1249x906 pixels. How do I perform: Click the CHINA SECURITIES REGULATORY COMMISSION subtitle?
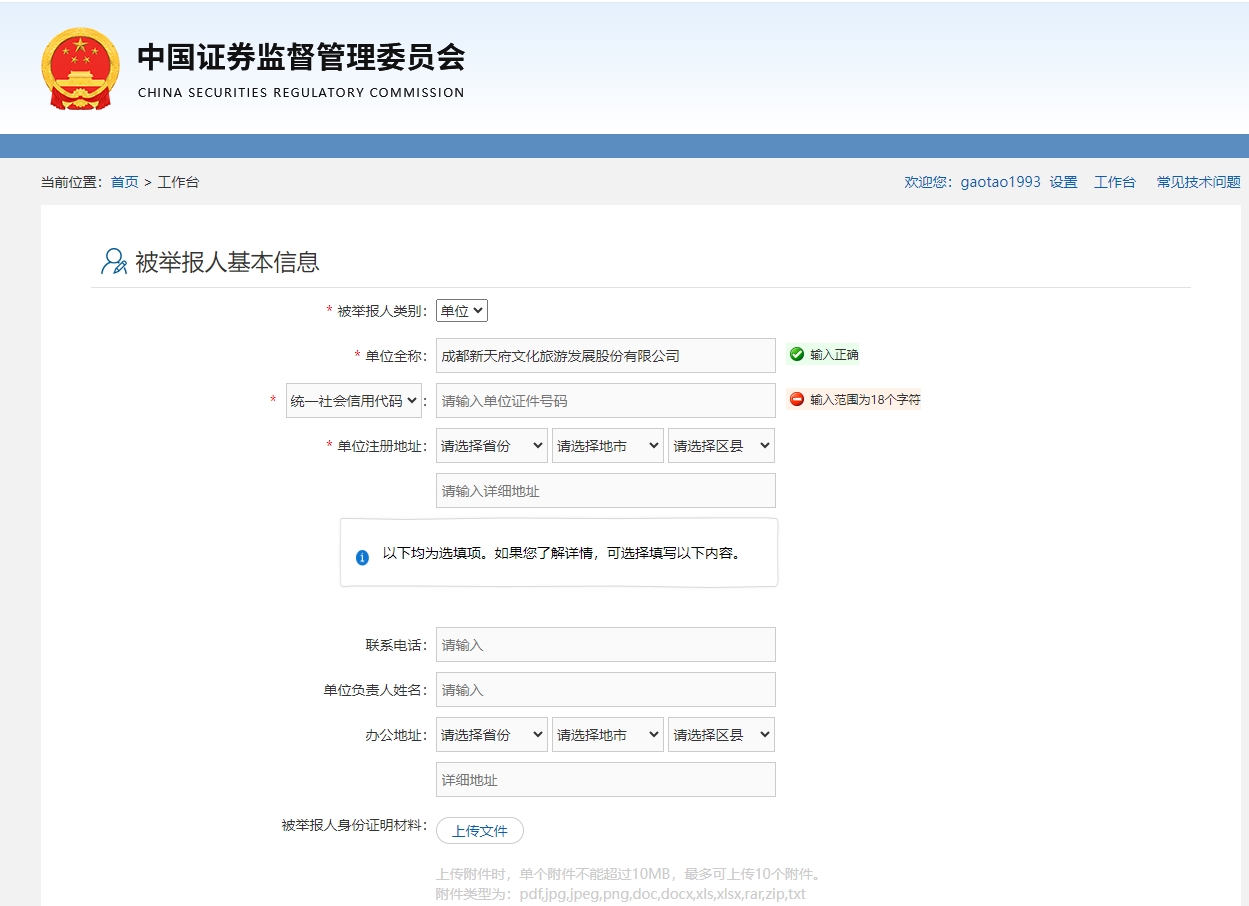pyautogui.click(x=301, y=93)
